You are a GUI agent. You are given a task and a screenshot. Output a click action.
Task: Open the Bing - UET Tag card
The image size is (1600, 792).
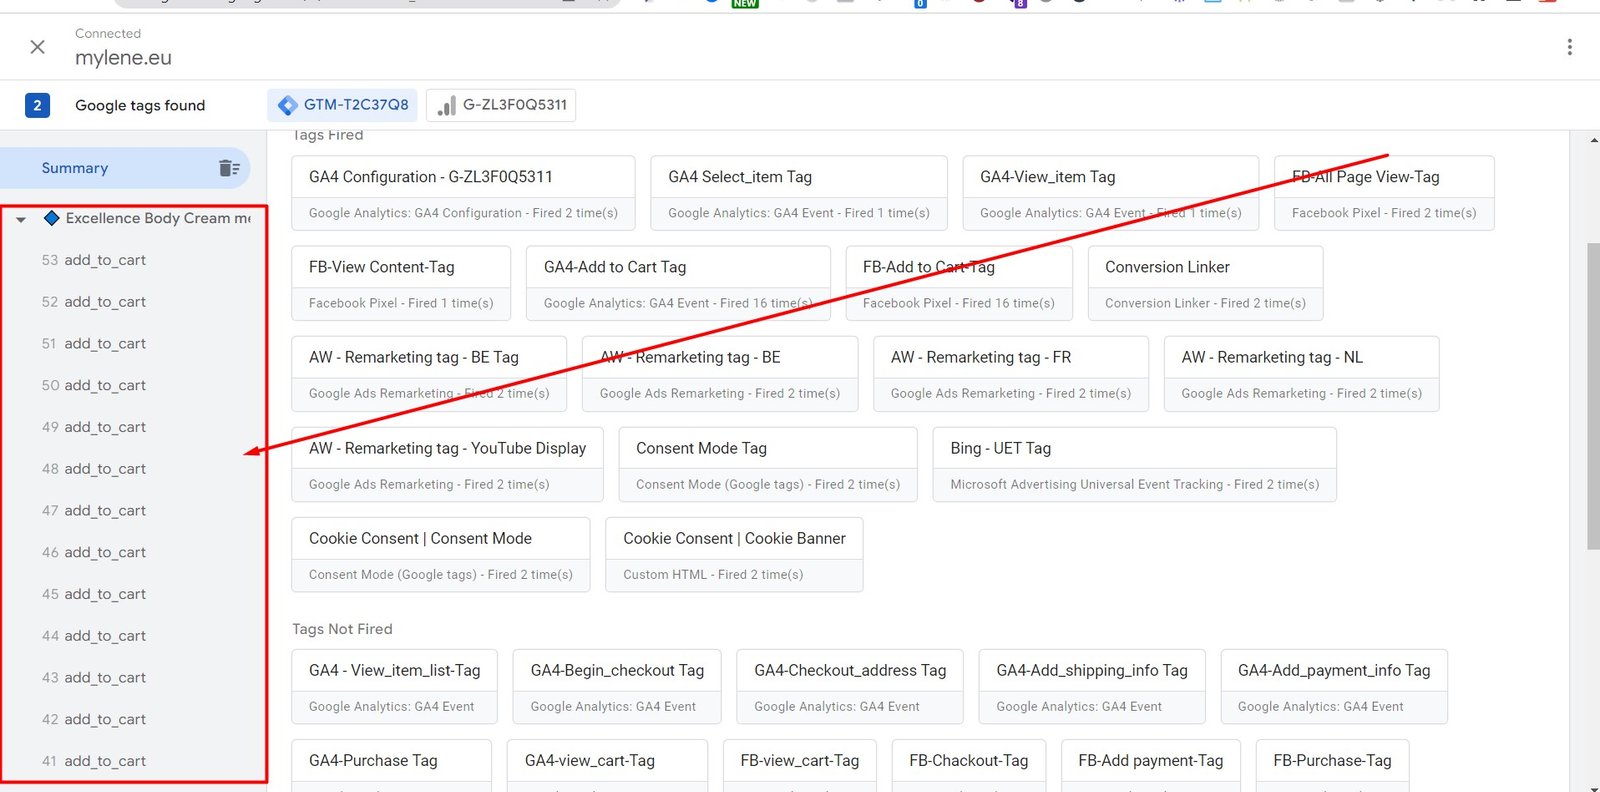click(1135, 464)
